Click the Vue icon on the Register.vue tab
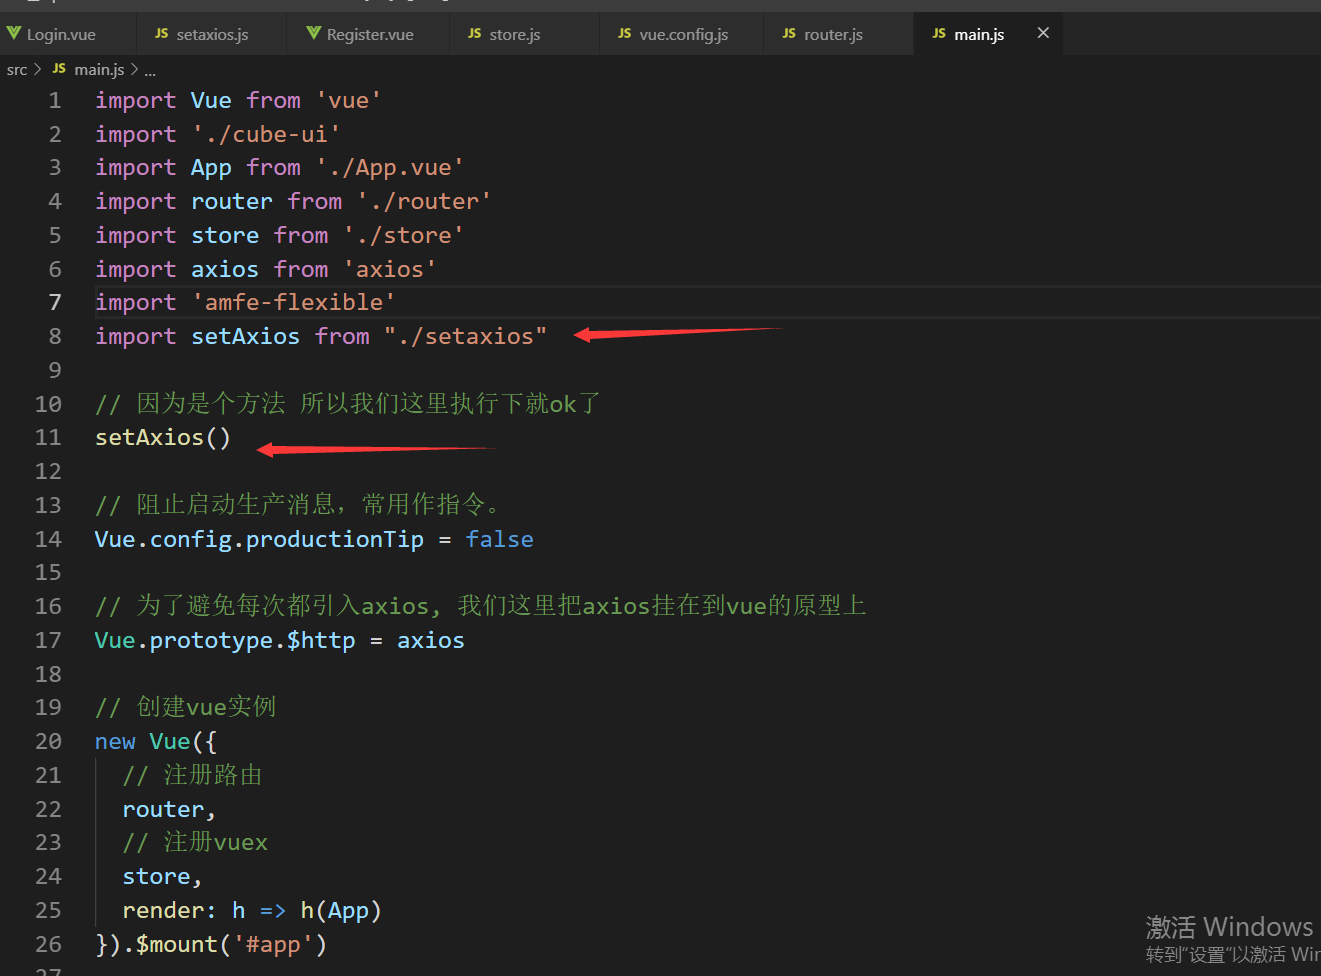 coord(314,34)
